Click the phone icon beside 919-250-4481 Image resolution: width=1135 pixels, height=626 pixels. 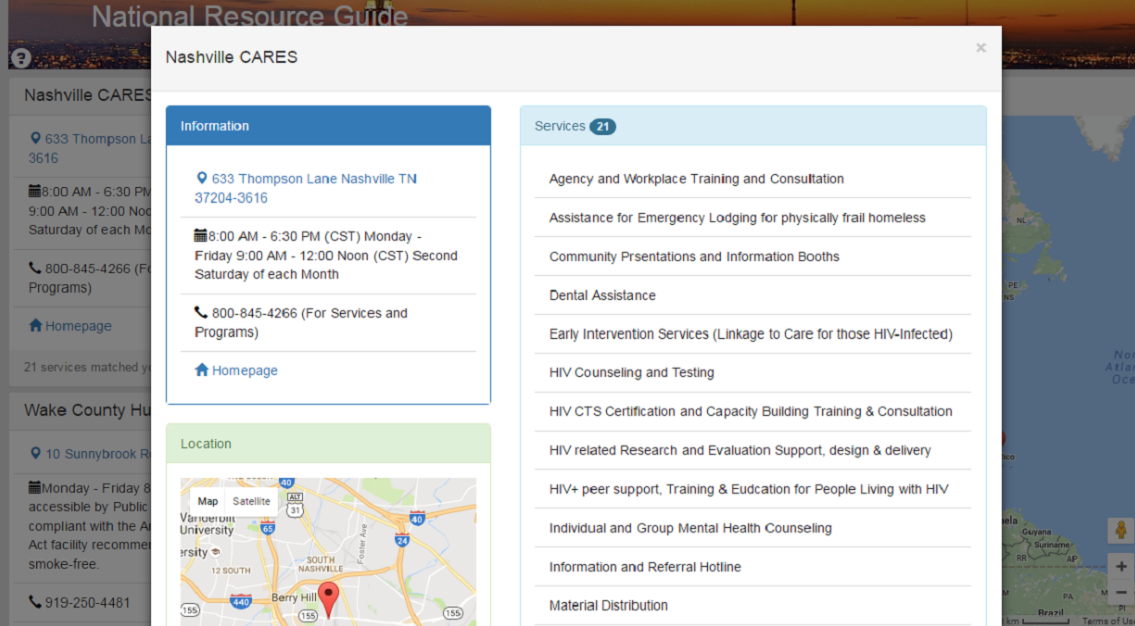(35, 601)
